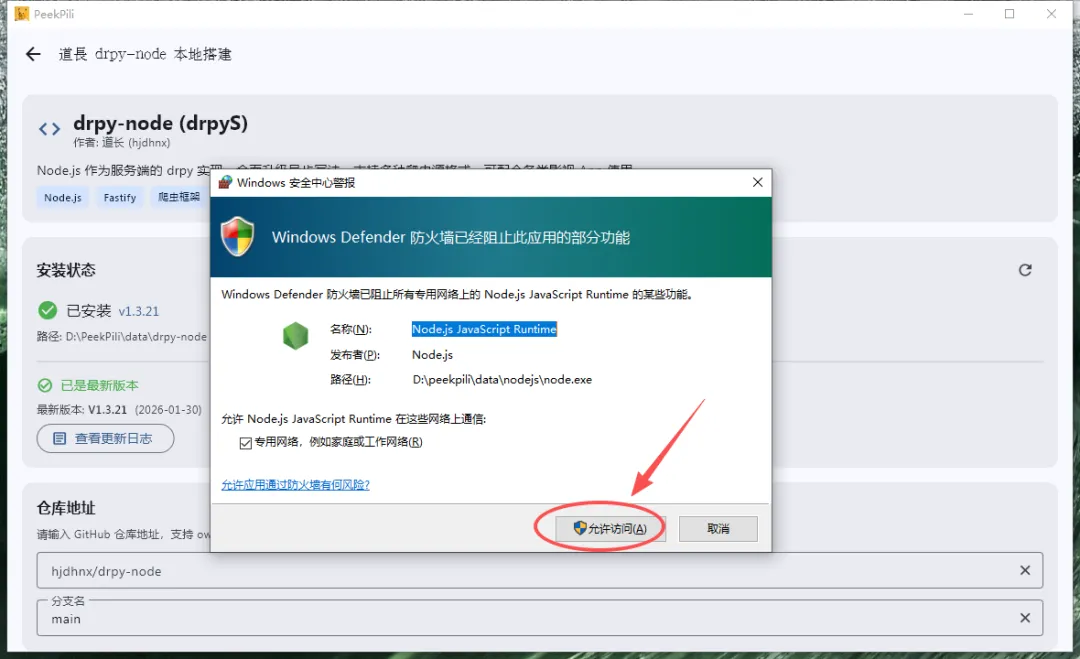The height and width of the screenshot is (659, 1080).
Task: Click Allow access button in firewall dialog
Action: click(x=610, y=529)
